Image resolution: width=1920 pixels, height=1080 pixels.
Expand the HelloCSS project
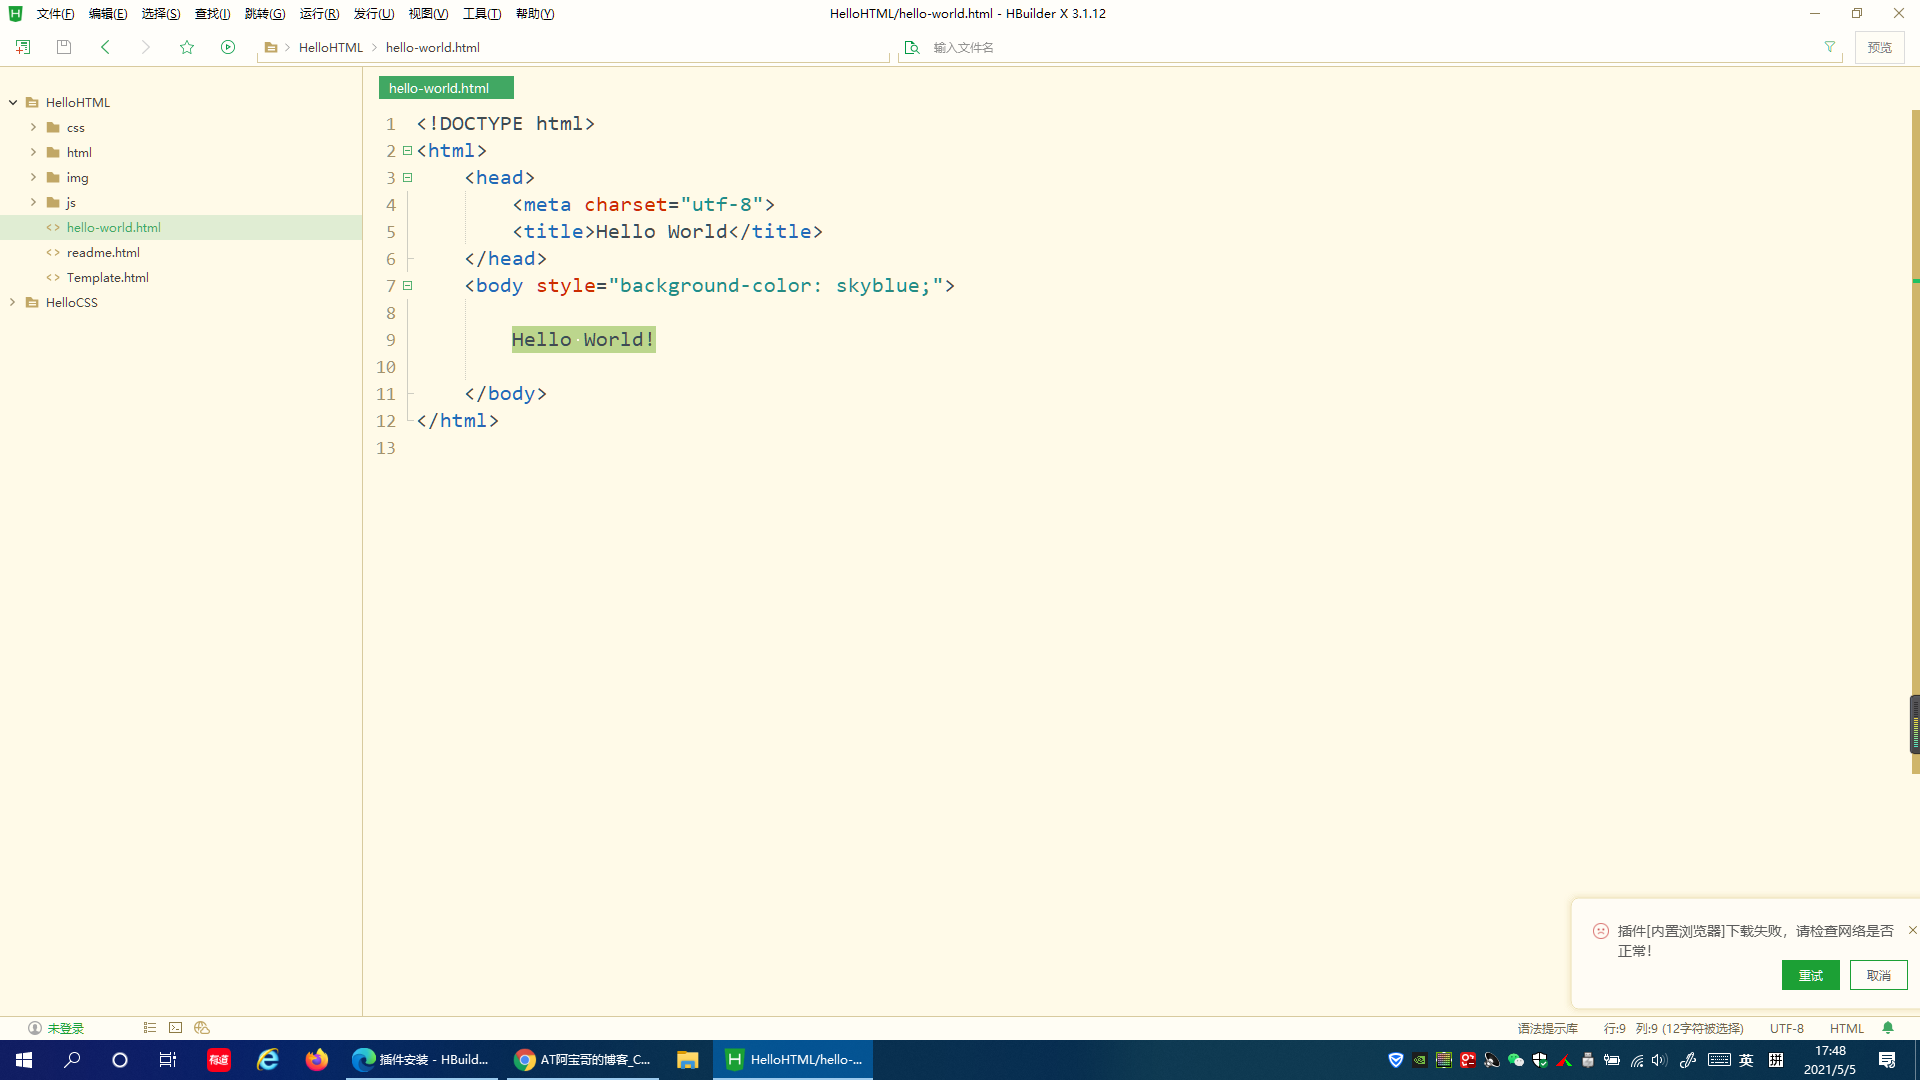pos(12,302)
